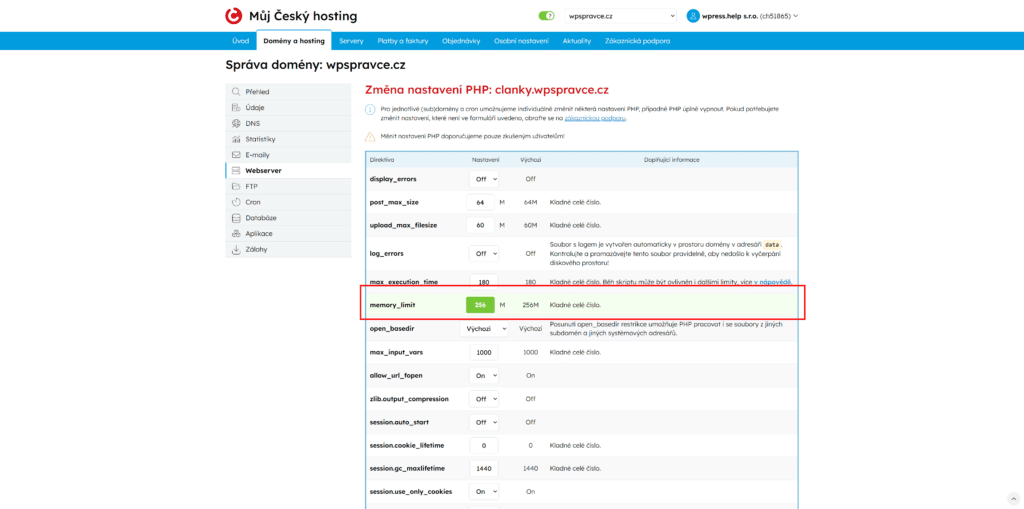Image resolution: width=1024 pixels, height=509 pixels.
Task: Click the Údaje sidebar icon
Action: (x=236, y=108)
